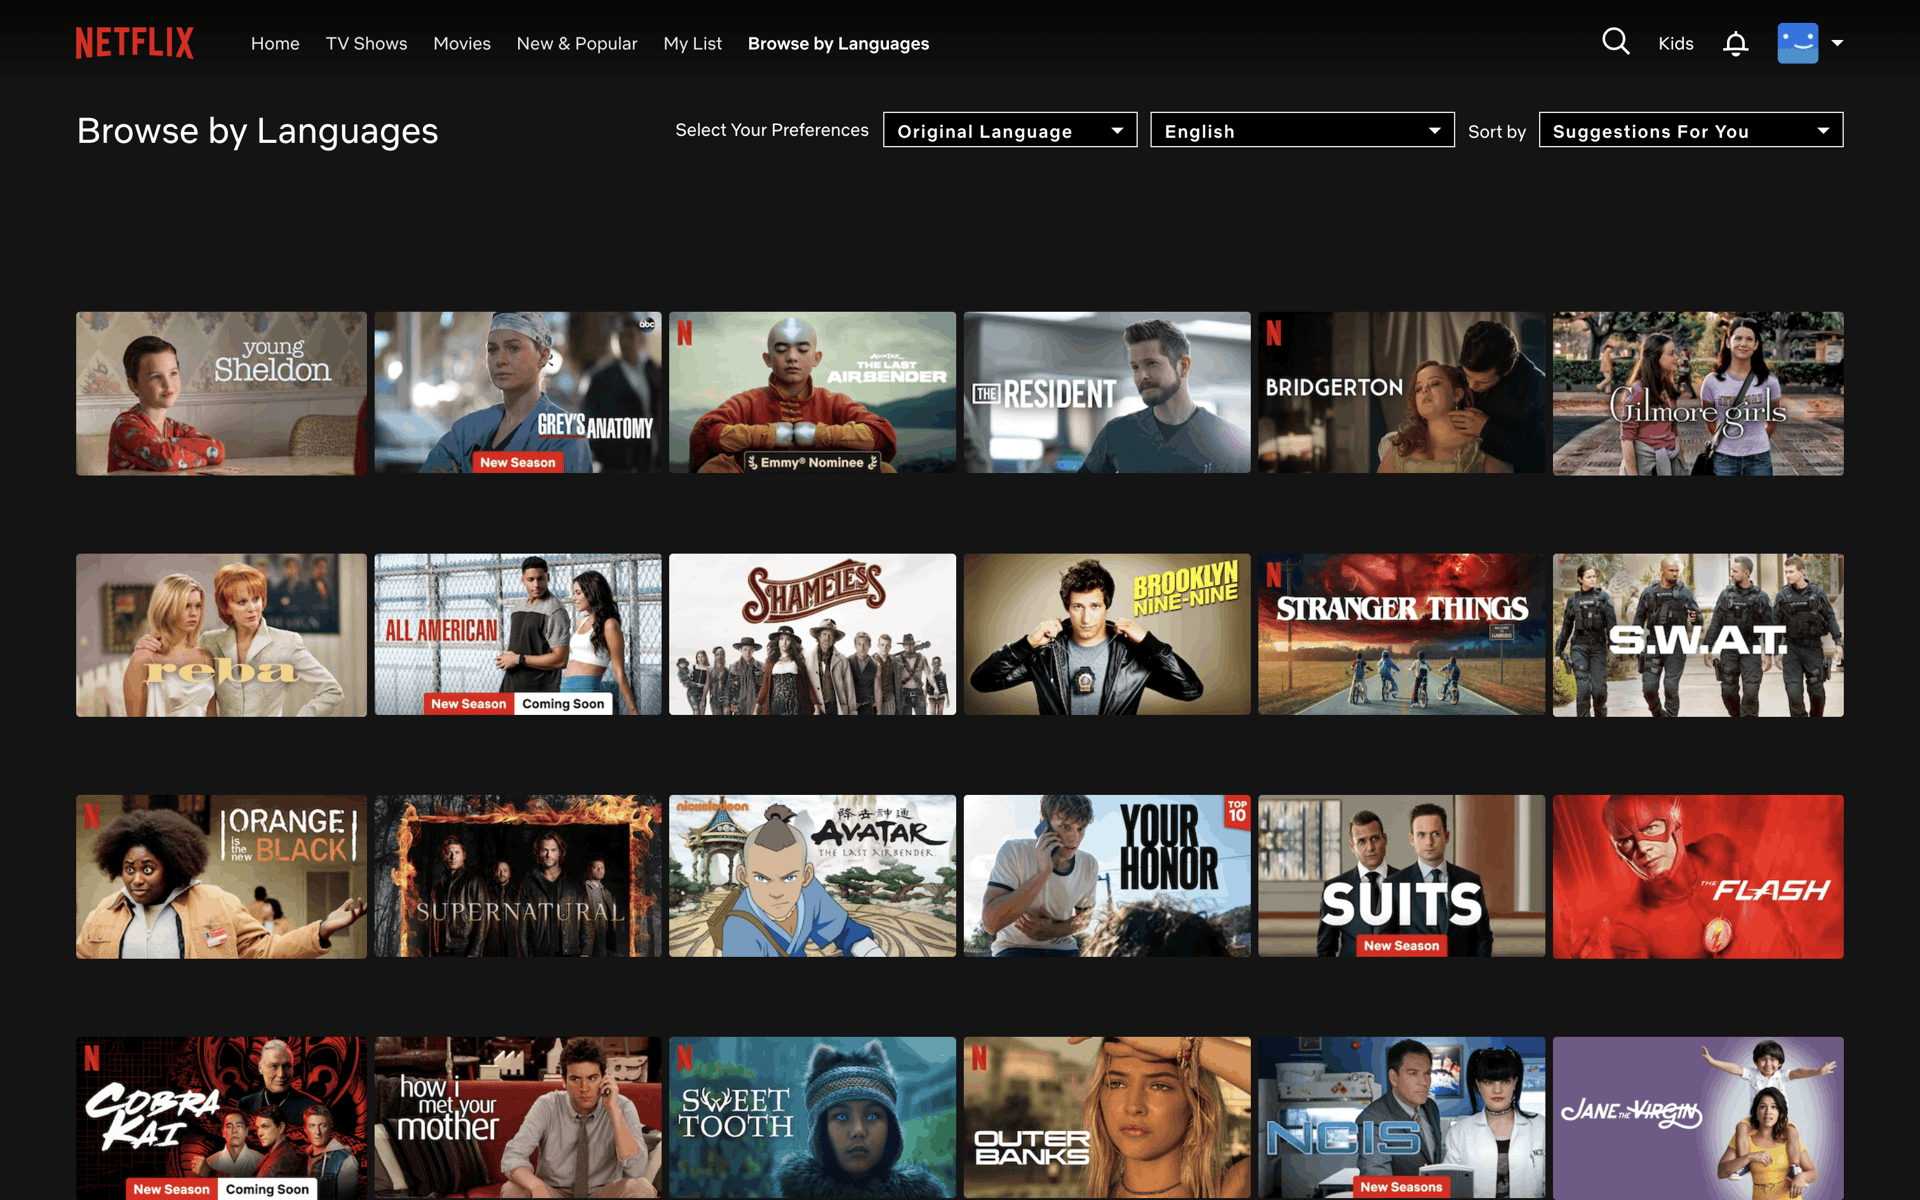1920x1200 pixels.
Task: Open All American title card
Action: pos(518,635)
